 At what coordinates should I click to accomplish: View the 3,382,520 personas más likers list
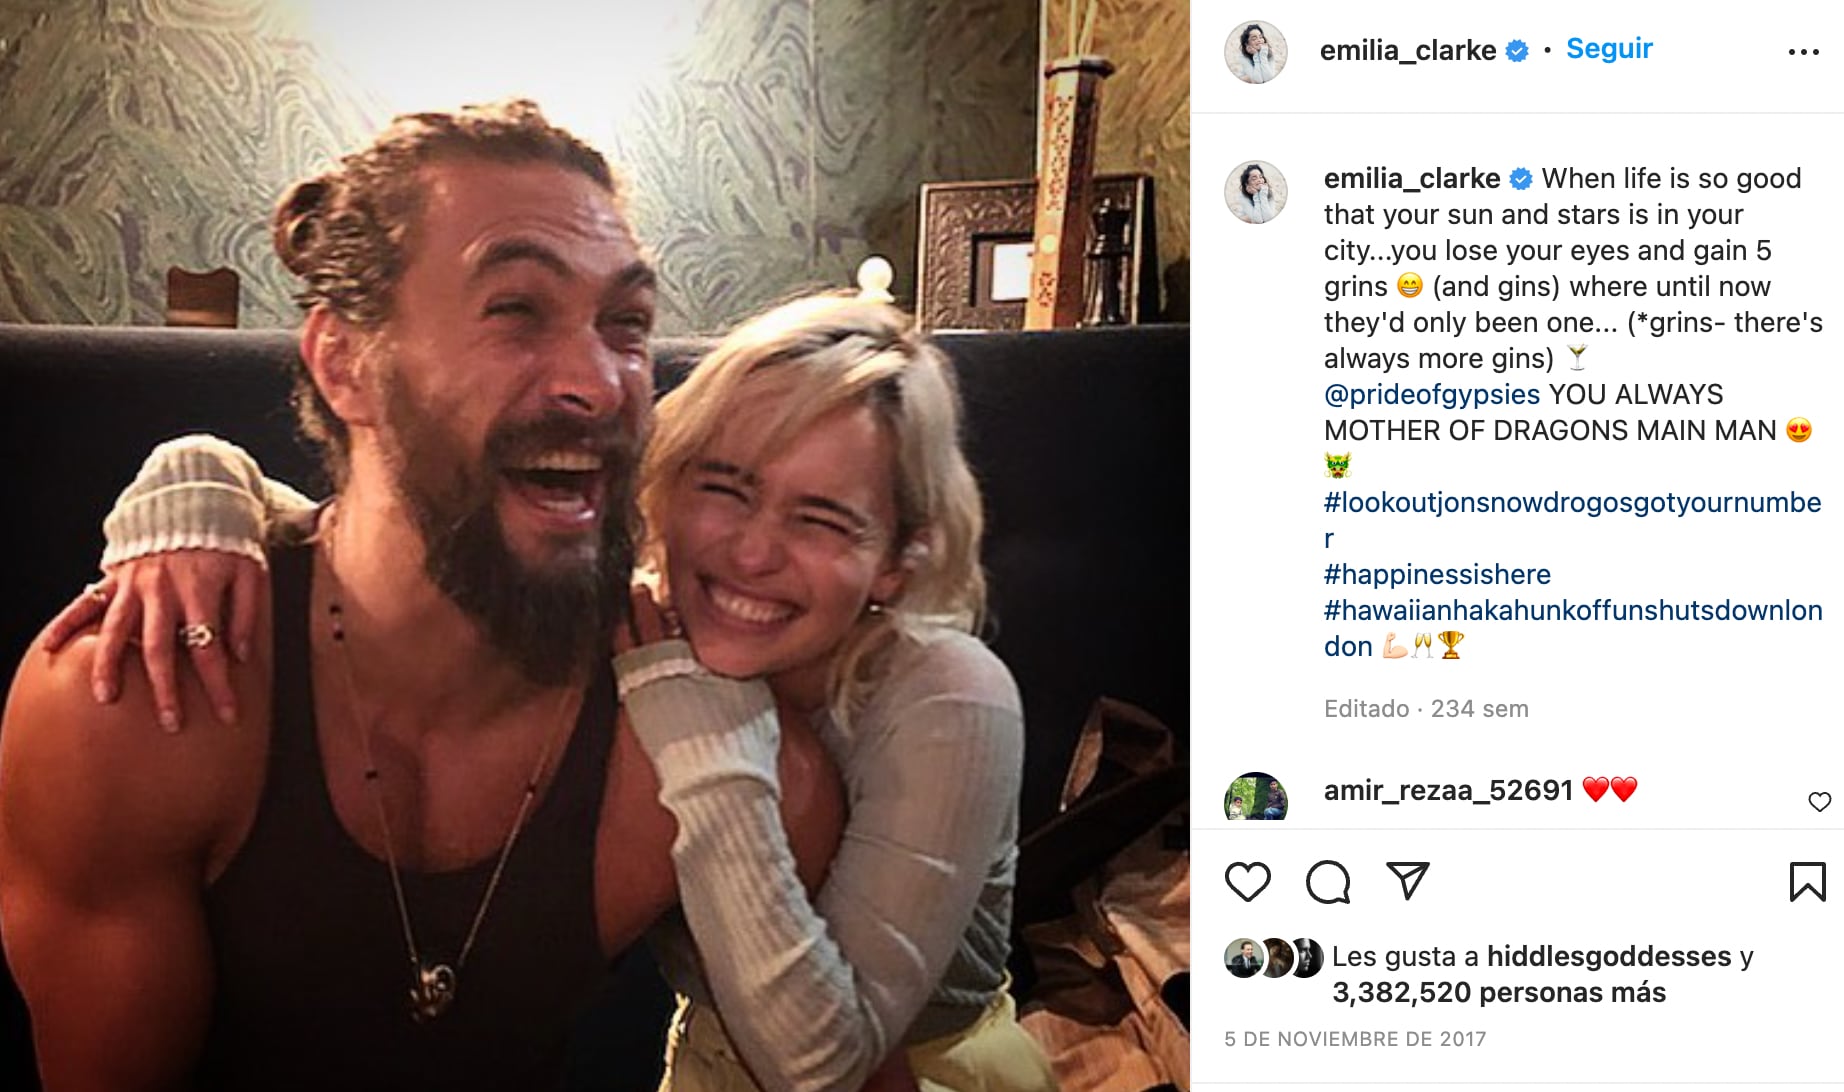click(x=1498, y=992)
